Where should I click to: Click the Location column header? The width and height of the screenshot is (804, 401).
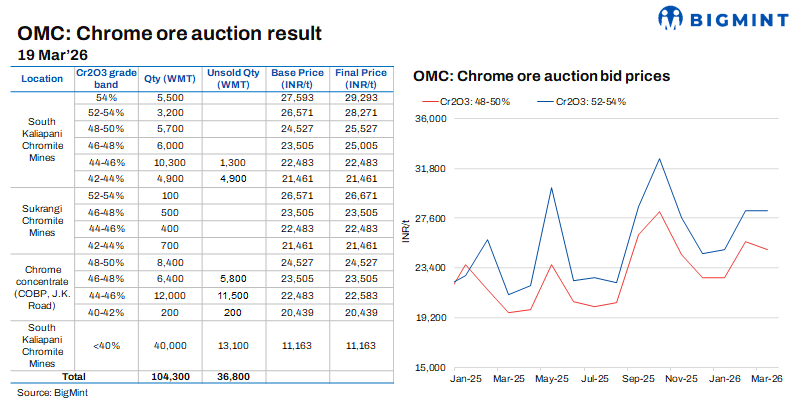41,78
